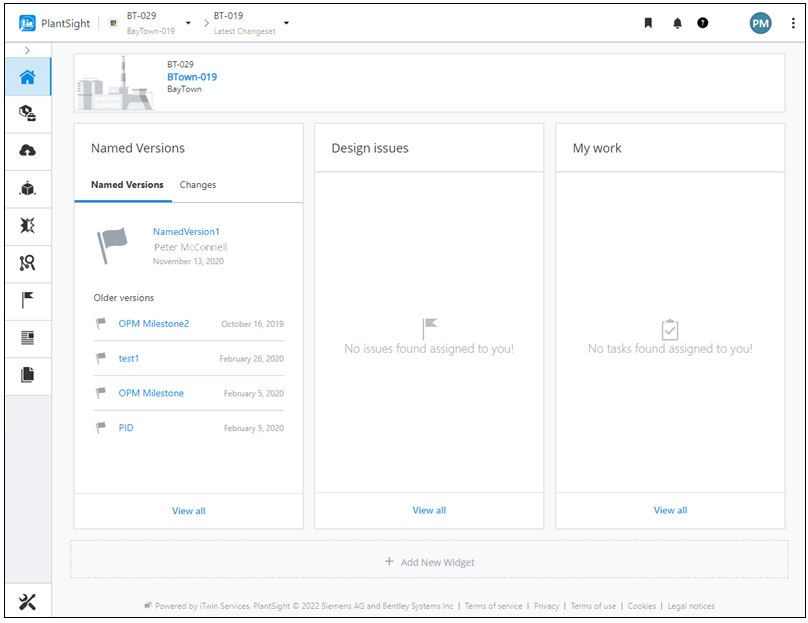Open the documents icon in sidebar

28,375
